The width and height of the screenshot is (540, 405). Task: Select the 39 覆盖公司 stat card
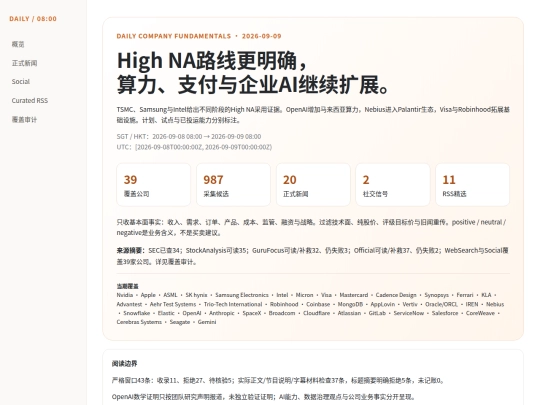(x=154, y=185)
